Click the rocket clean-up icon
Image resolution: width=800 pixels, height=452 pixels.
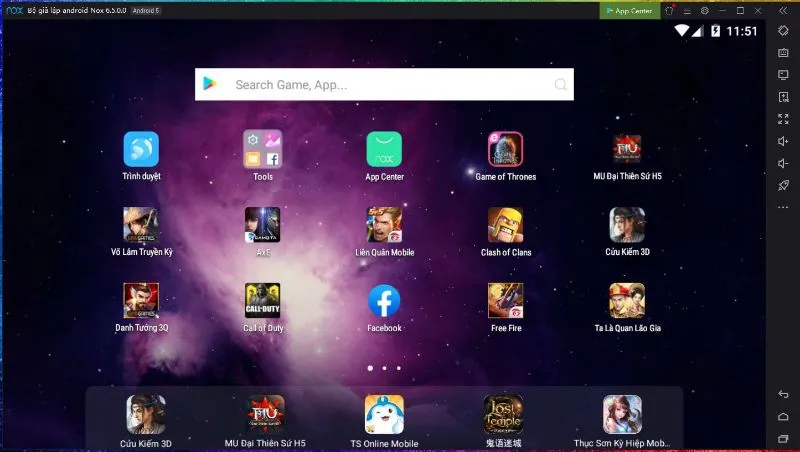(783, 185)
